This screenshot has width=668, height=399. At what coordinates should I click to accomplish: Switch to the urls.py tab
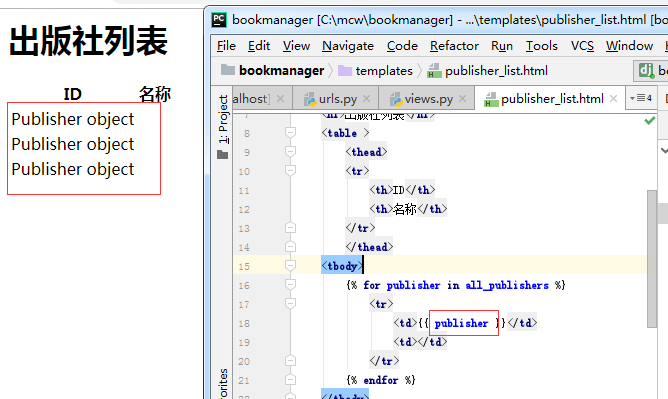tap(337, 99)
